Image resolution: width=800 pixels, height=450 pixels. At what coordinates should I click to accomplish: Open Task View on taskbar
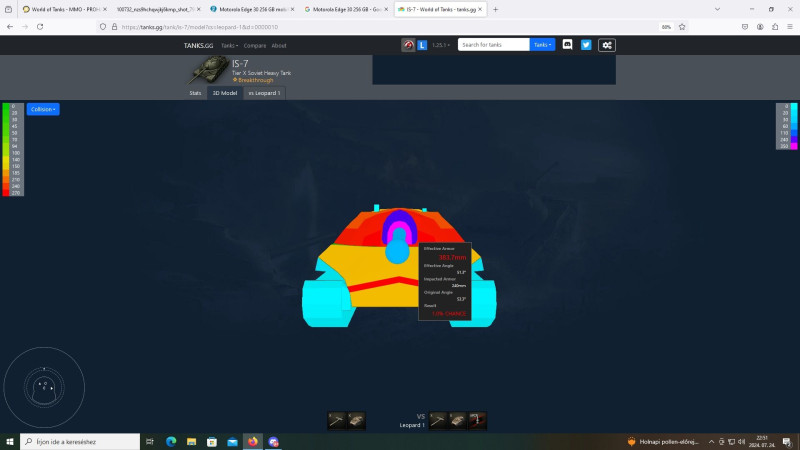coord(149,441)
